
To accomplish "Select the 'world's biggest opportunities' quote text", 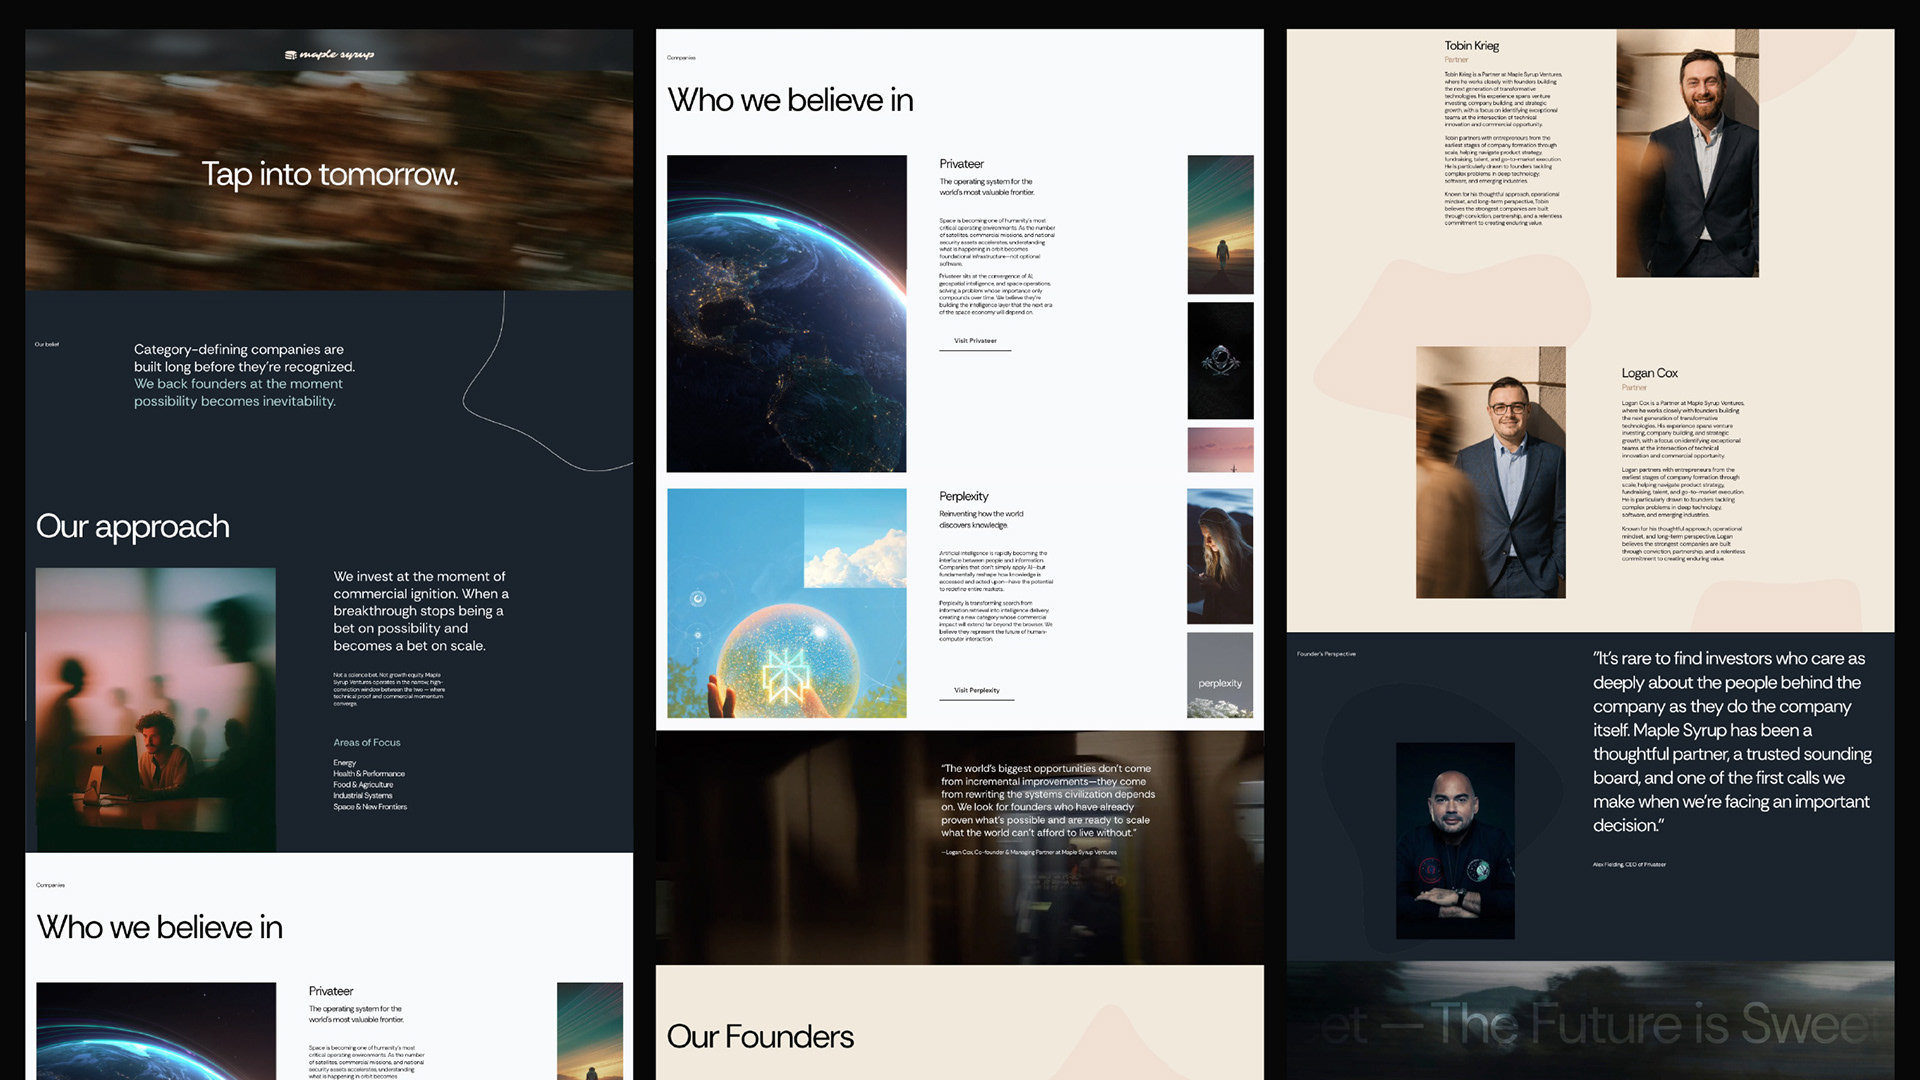I will (1048, 801).
